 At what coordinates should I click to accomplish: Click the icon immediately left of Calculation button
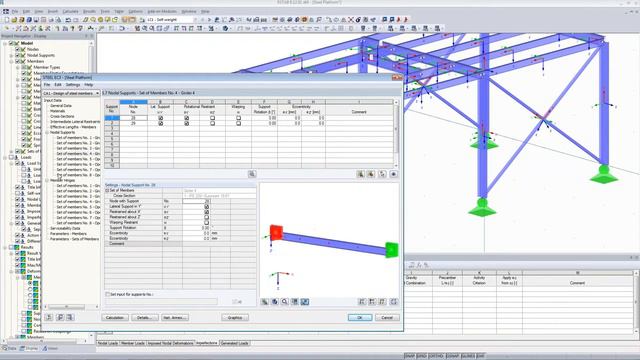click(x=70, y=317)
